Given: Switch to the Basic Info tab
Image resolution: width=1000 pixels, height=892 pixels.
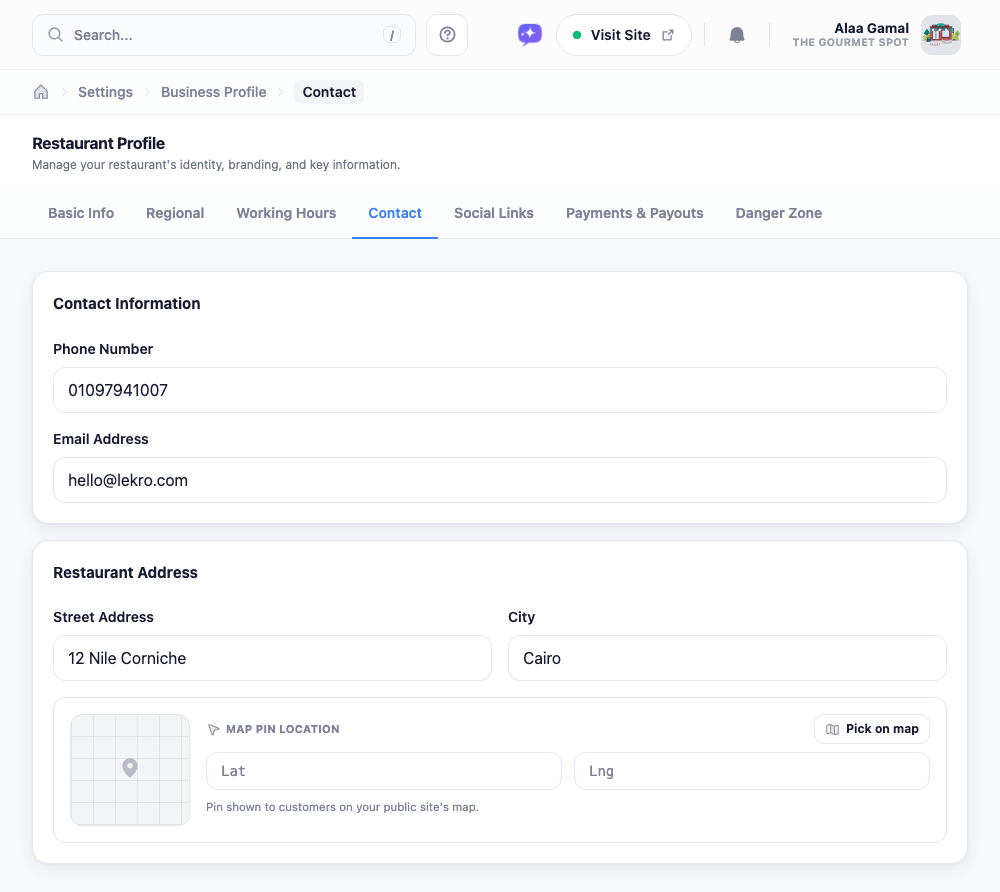Looking at the screenshot, I should [81, 213].
